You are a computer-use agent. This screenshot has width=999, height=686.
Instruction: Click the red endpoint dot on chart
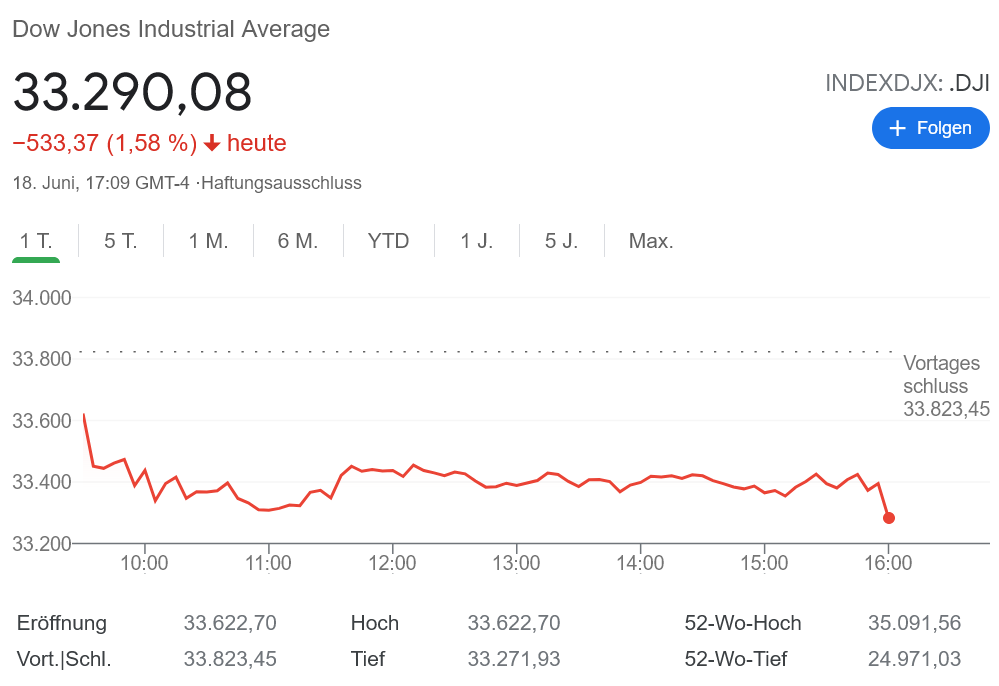[x=889, y=518]
